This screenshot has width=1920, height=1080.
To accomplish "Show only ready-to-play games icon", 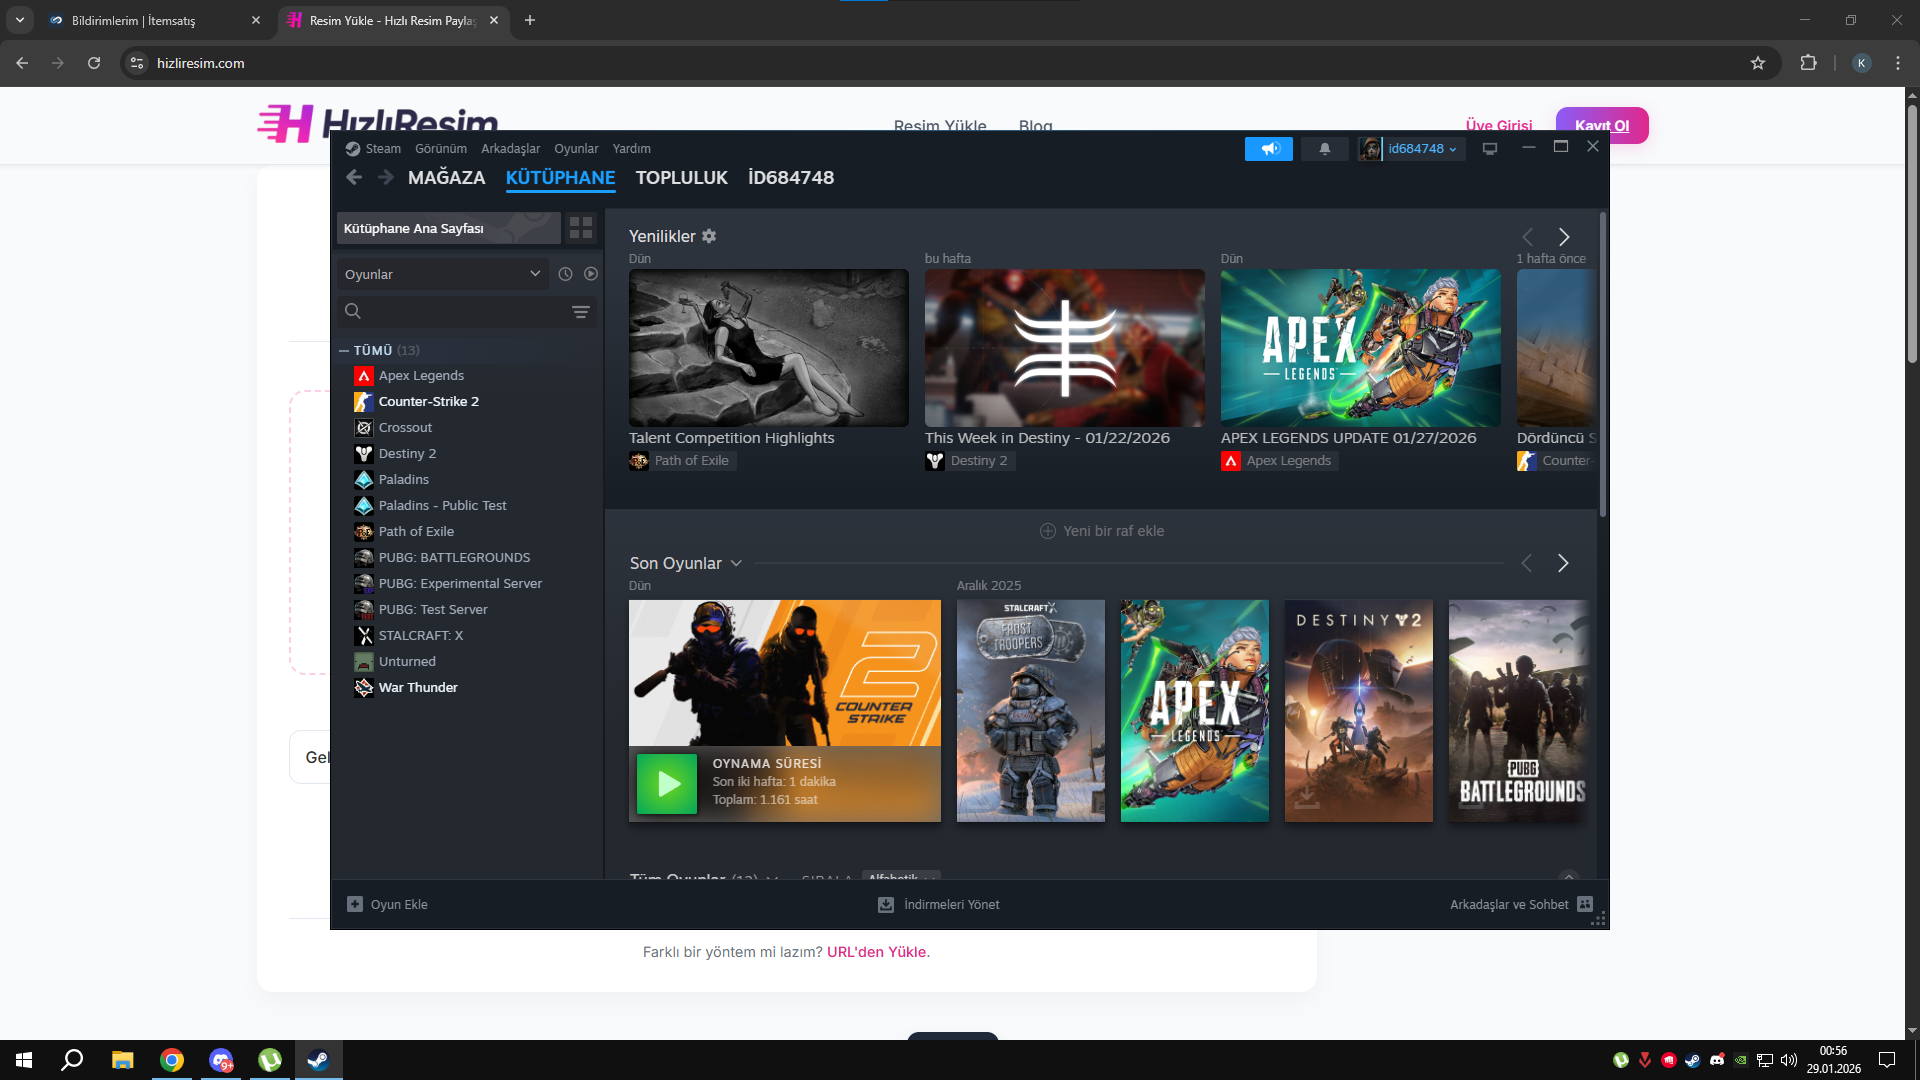I will 591,274.
